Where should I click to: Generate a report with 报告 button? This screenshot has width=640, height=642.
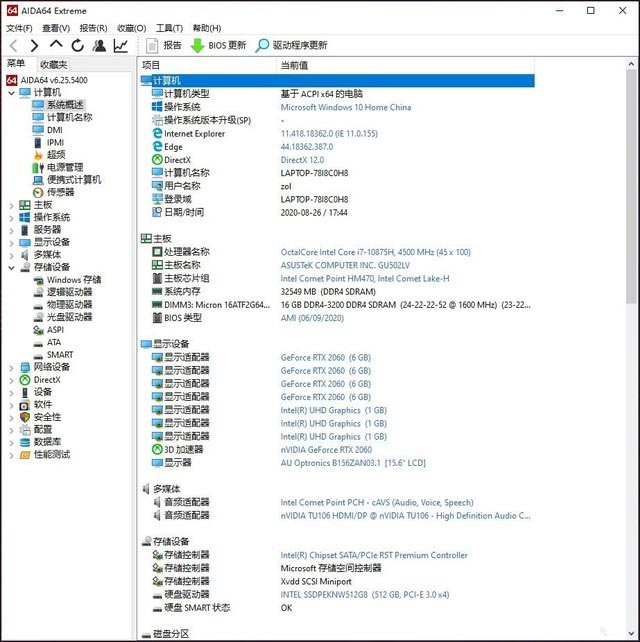[x=164, y=45]
